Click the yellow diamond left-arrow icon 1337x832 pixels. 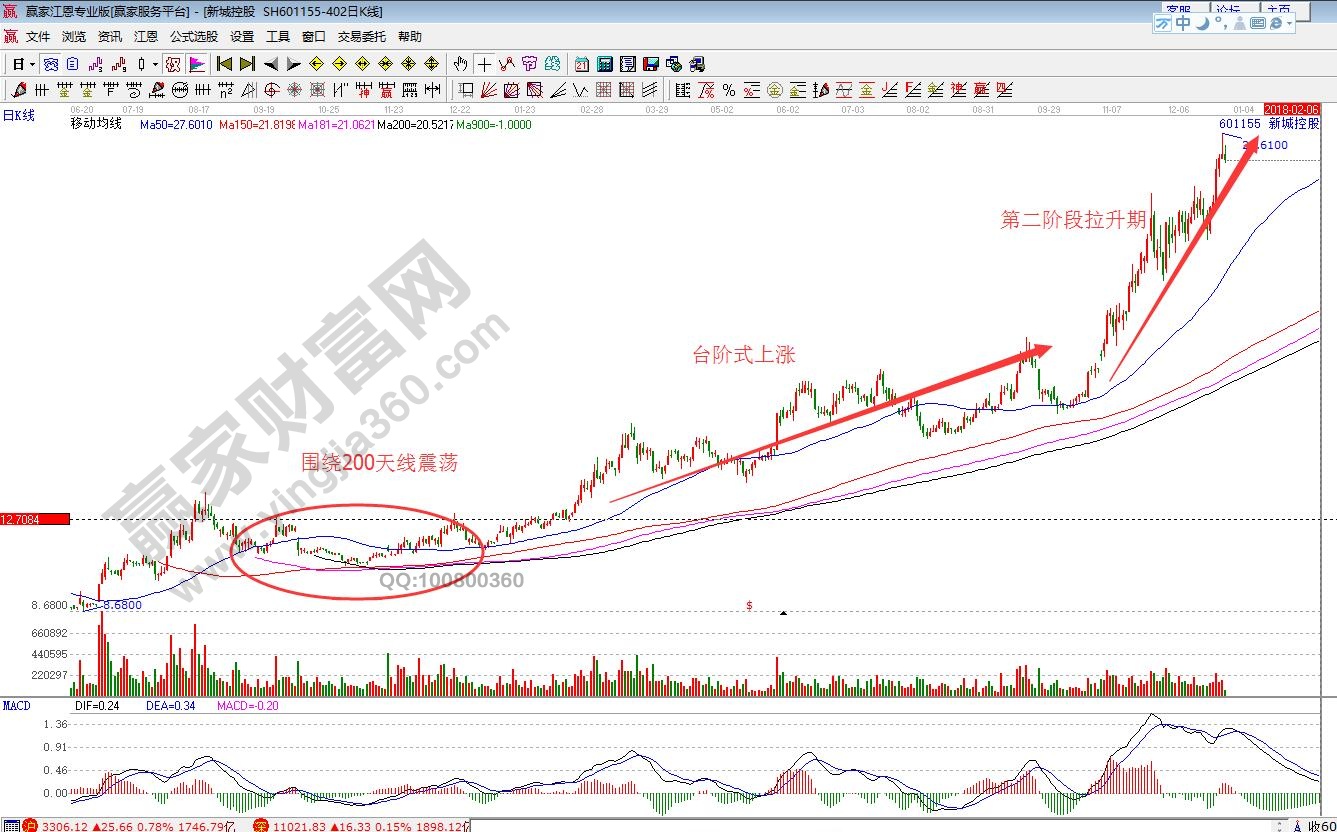[317, 64]
